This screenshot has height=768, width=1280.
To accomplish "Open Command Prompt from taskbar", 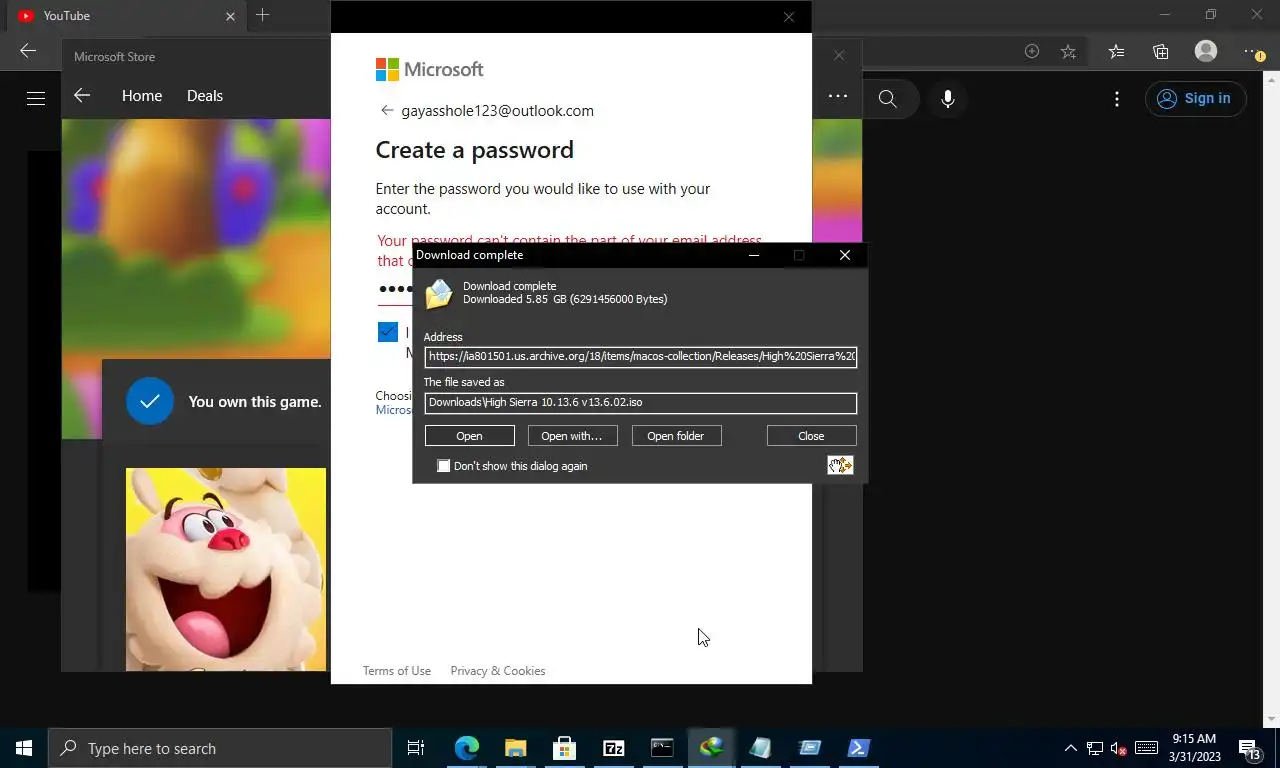I will tap(662, 748).
